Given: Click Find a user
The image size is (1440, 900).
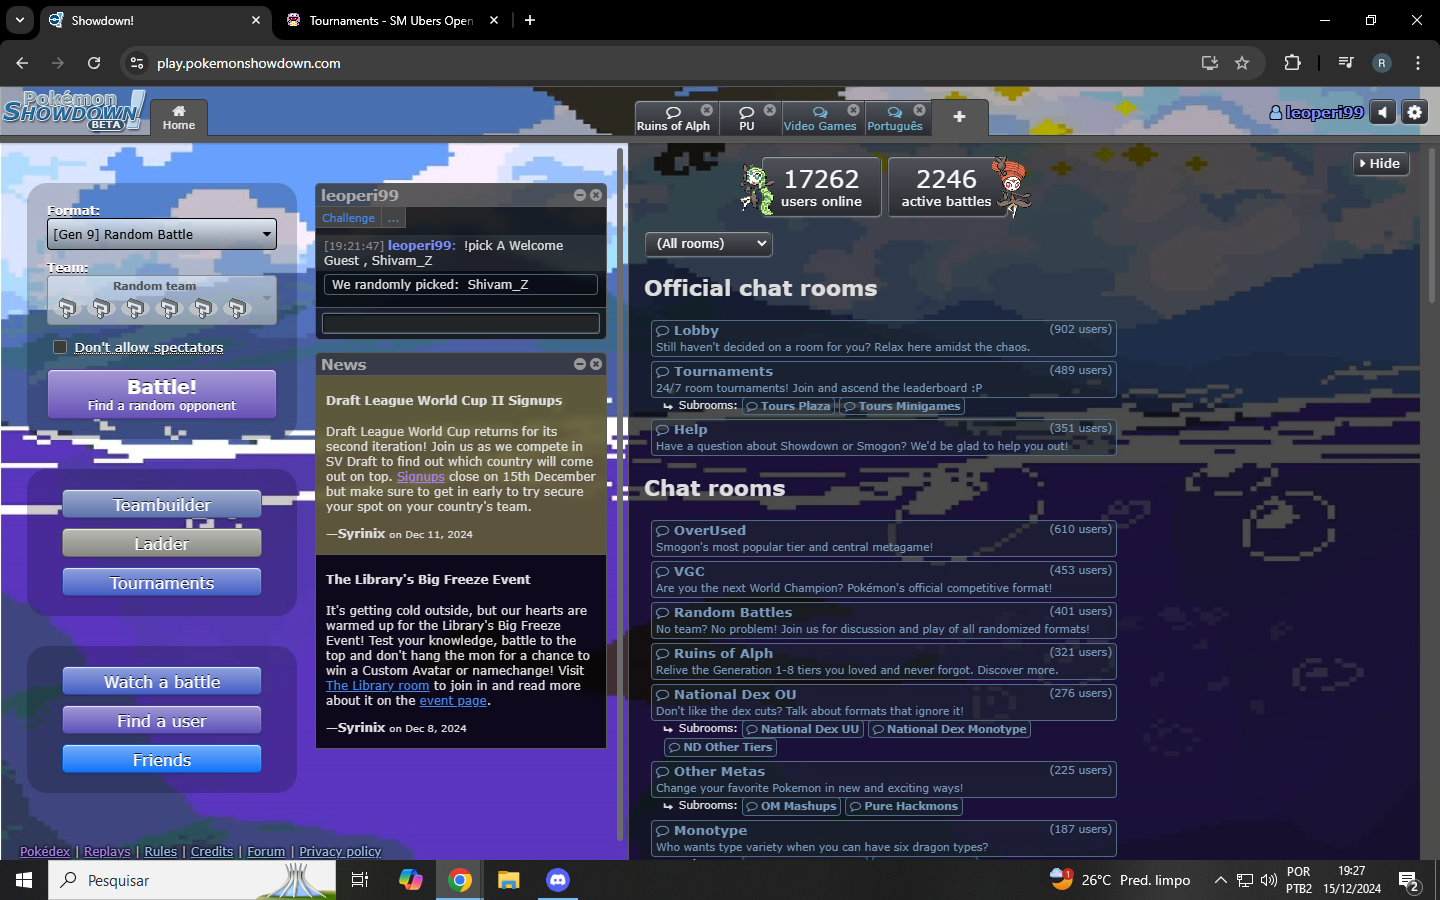Looking at the screenshot, I should click(x=162, y=721).
